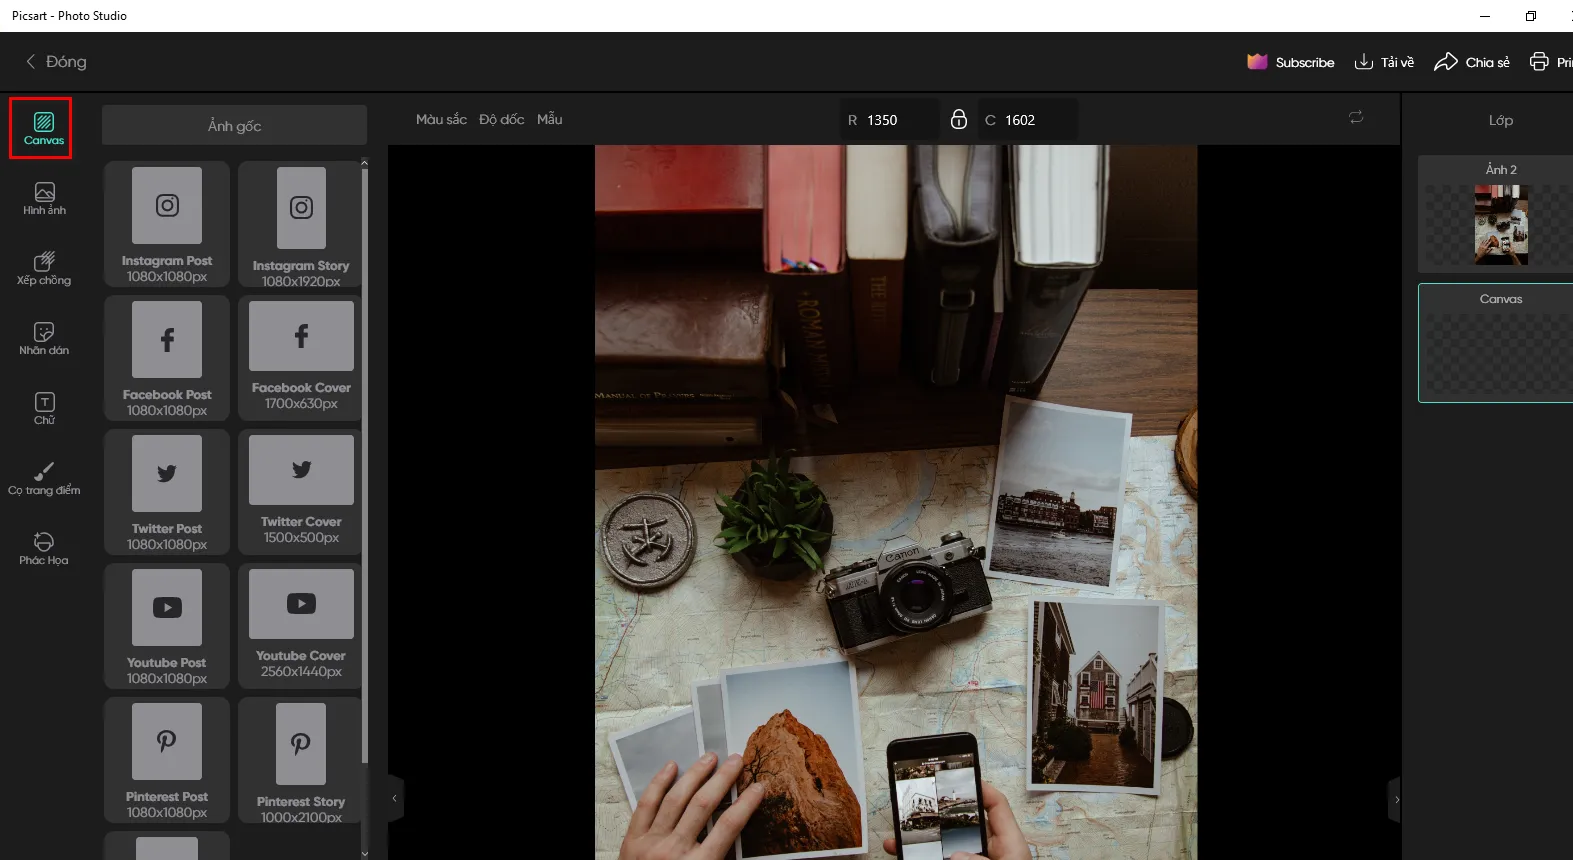Open the Độ dốc gradient tab
The height and width of the screenshot is (860, 1573).
[501, 119]
